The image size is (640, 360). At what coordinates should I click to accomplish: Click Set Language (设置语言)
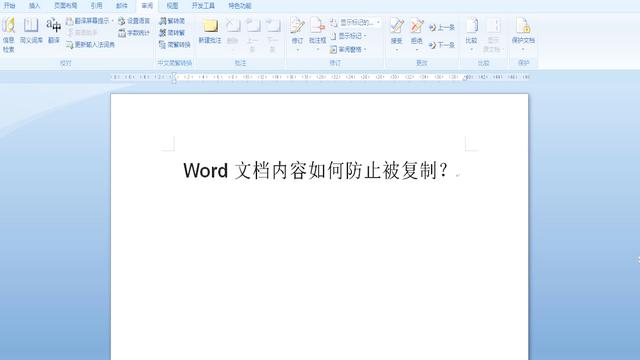[134, 21]
